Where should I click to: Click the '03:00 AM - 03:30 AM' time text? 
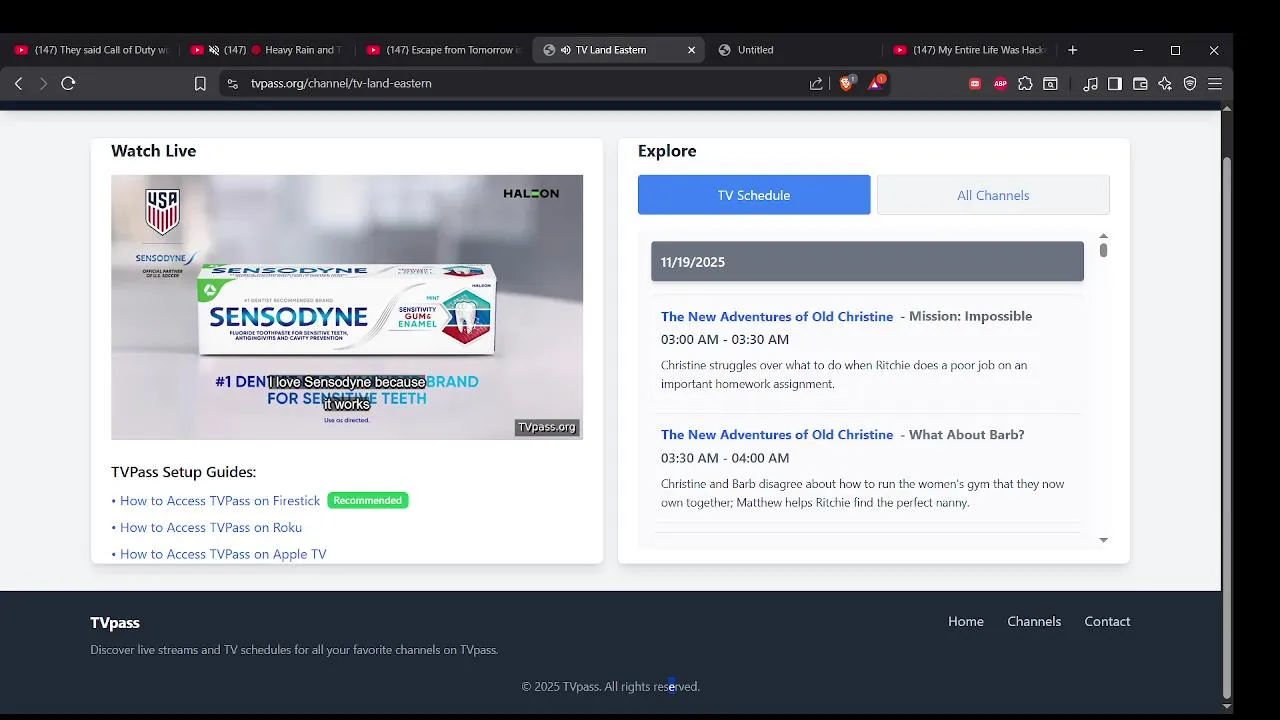coord(725,340)
